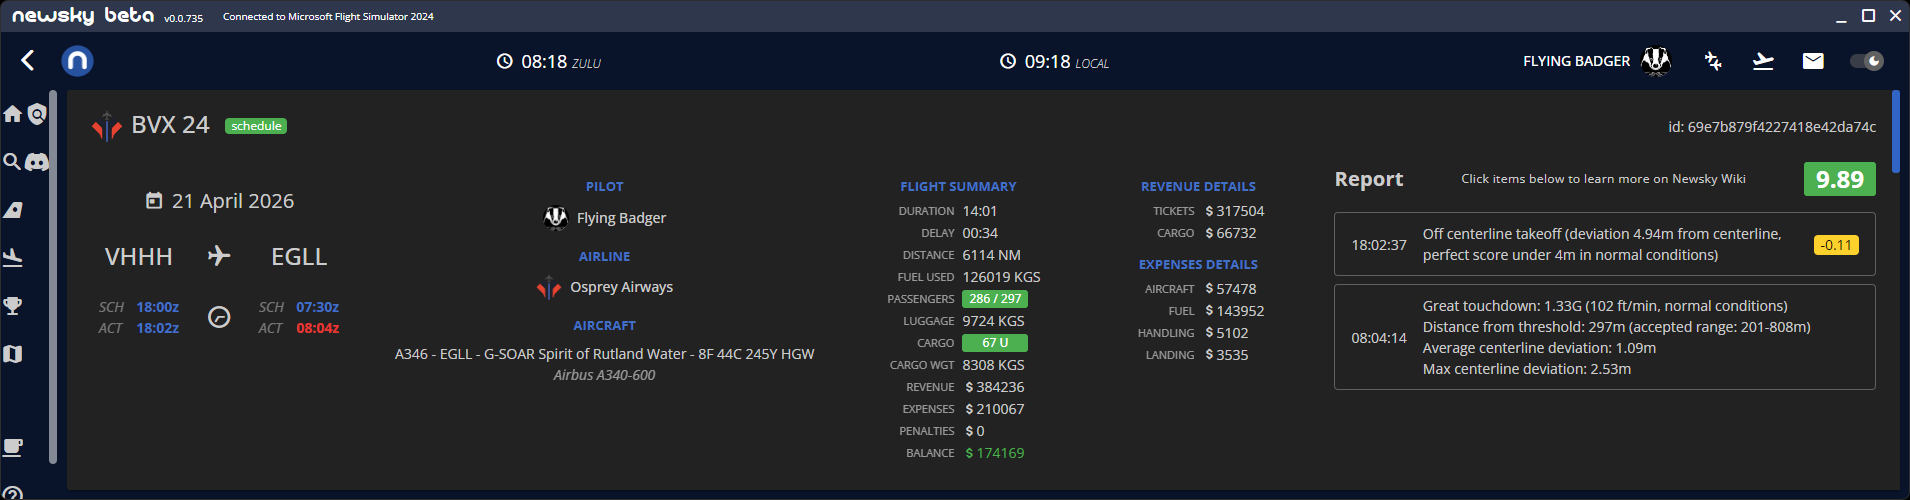Click departure airport VHHH
Screen dimensions: 1910x500
point(139,257)
